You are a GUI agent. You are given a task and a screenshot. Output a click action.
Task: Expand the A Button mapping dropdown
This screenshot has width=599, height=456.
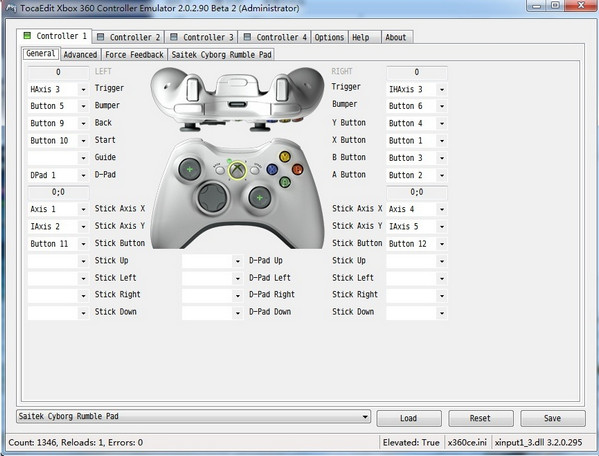pos(442,175)
